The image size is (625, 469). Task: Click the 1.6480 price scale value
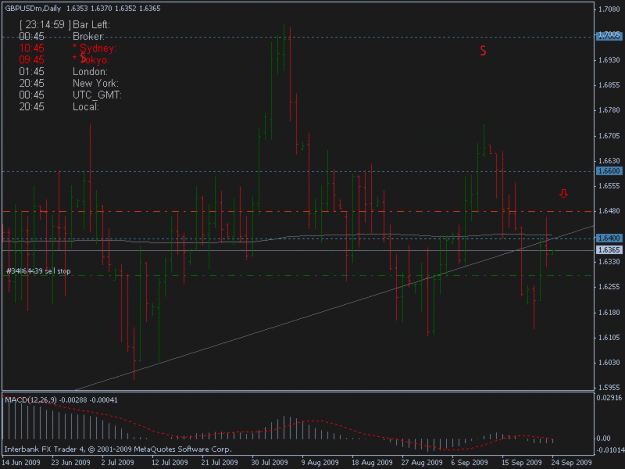pyautogui.click(x=609, y=211)
